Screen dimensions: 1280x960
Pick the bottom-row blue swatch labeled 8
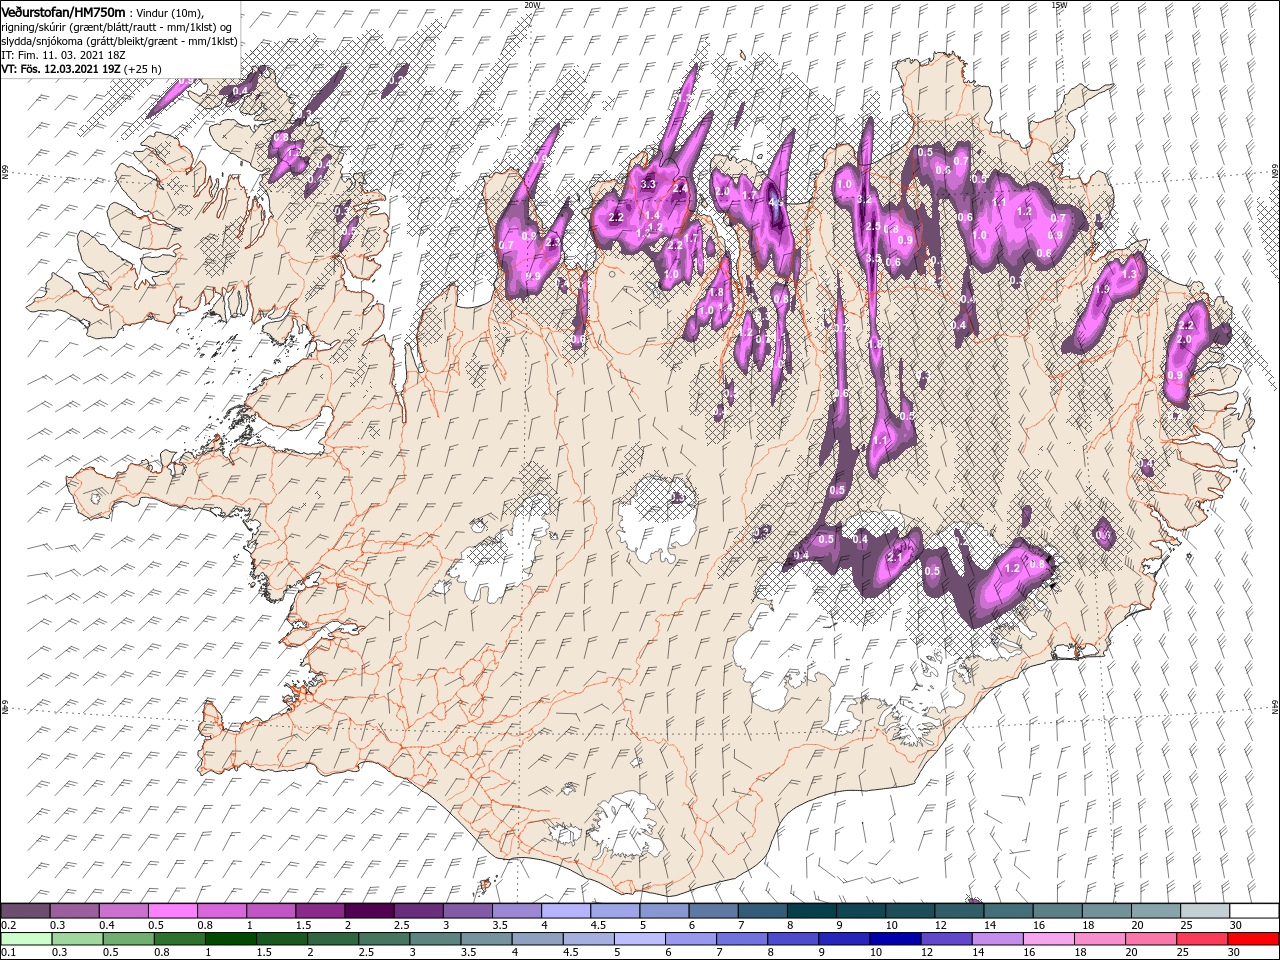794,939
